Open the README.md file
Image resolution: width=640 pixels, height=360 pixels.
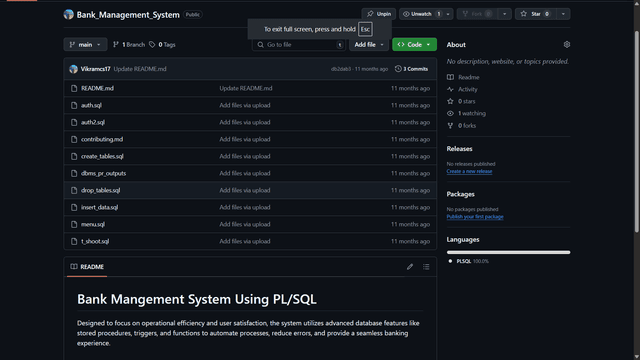[97, 88]
